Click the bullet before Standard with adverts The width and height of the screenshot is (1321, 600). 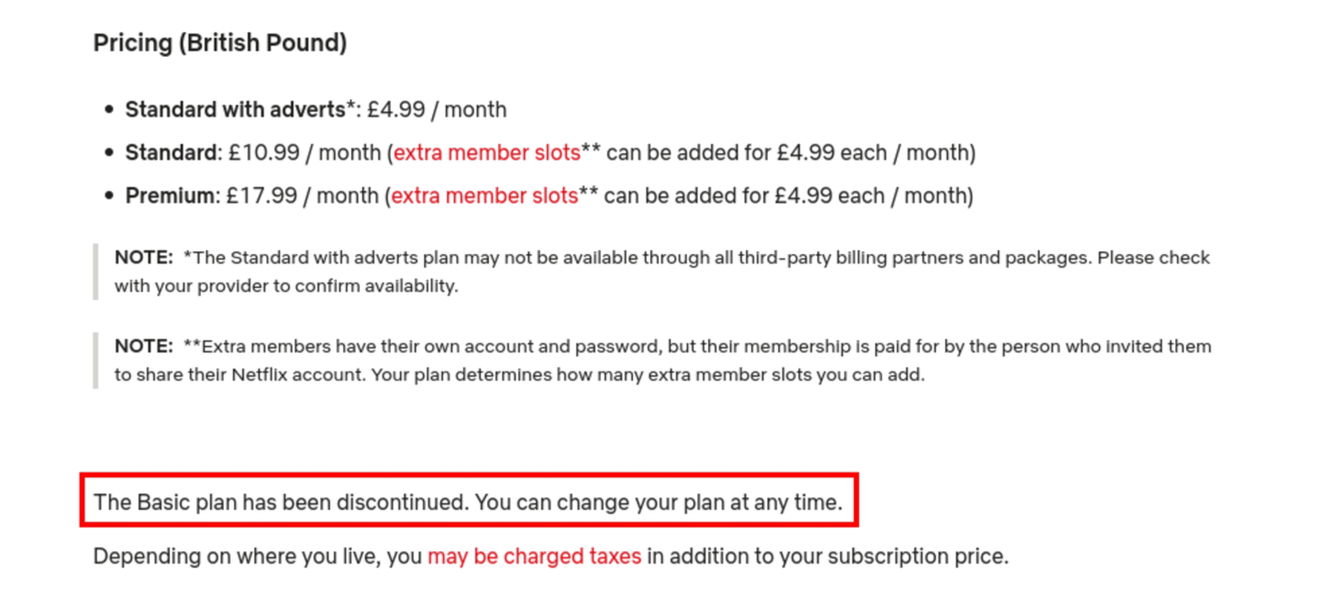(x=109, y=110)
